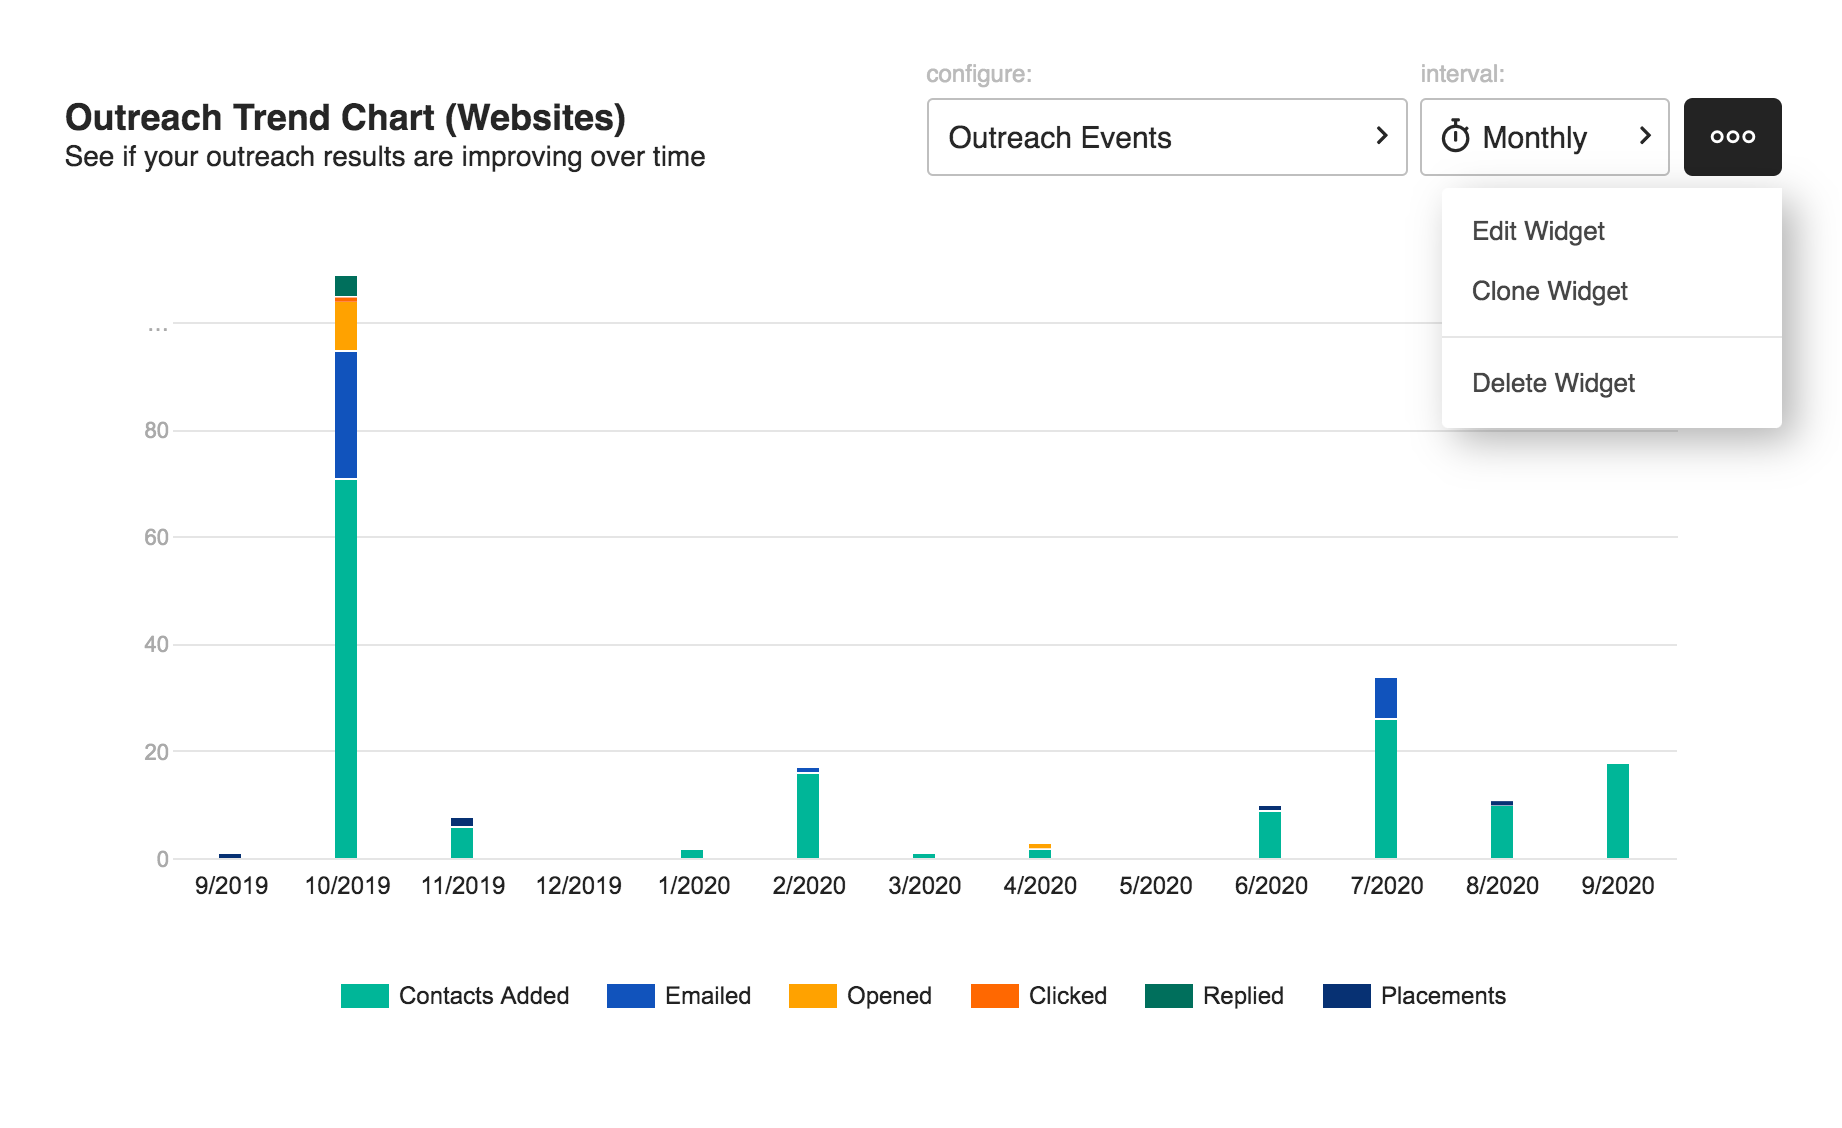1842x1128 pixels.
Task: Click the orange Opened segment in 10/2019
Action: pyautogui.click(x=346, y=325)
